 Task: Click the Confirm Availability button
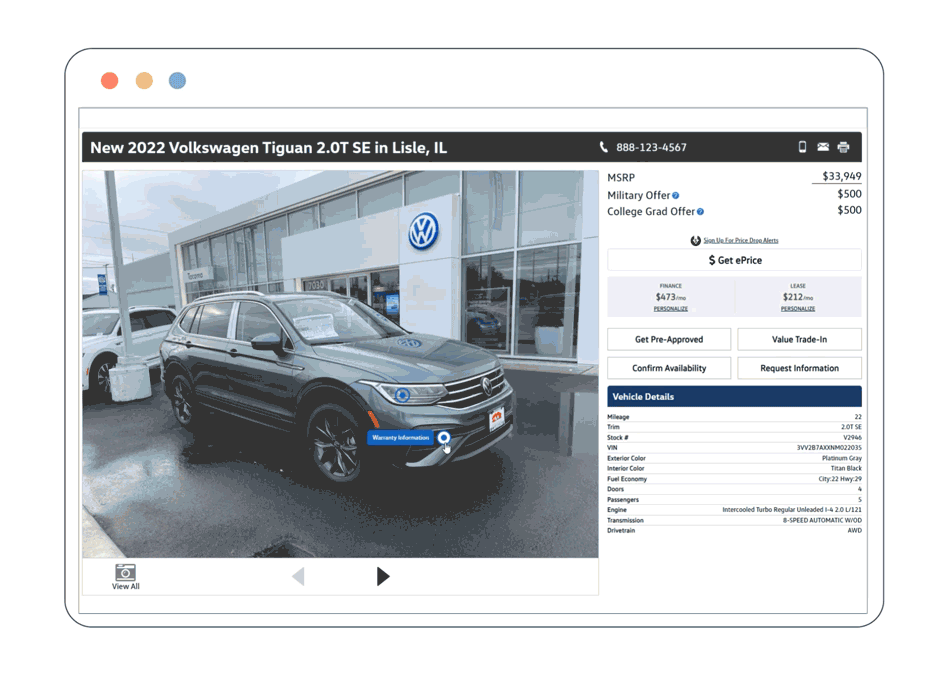[669, 368]
